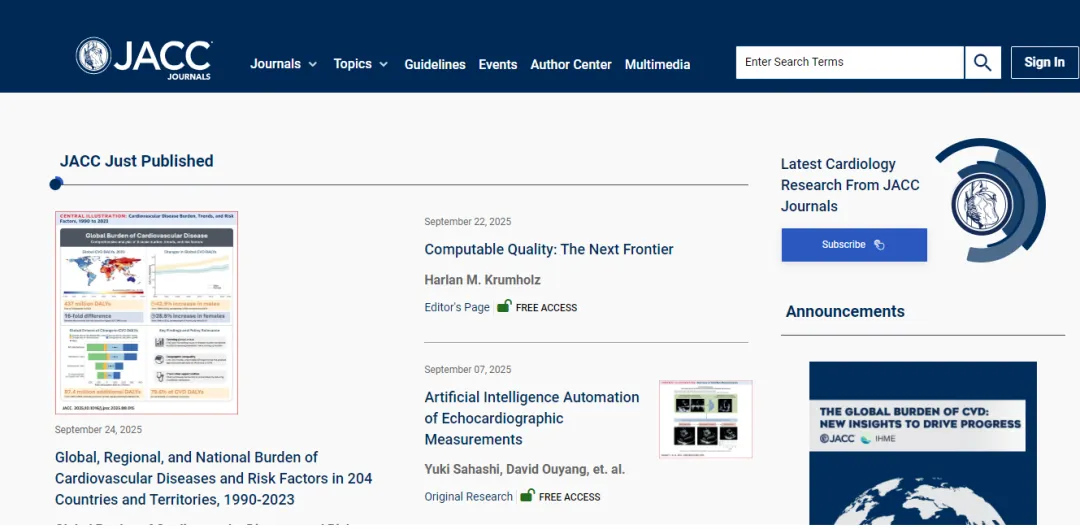Click the Original Research label
Image resolution: width=1080 pixels, height=529 pixels.
click(x=468, y=497)
